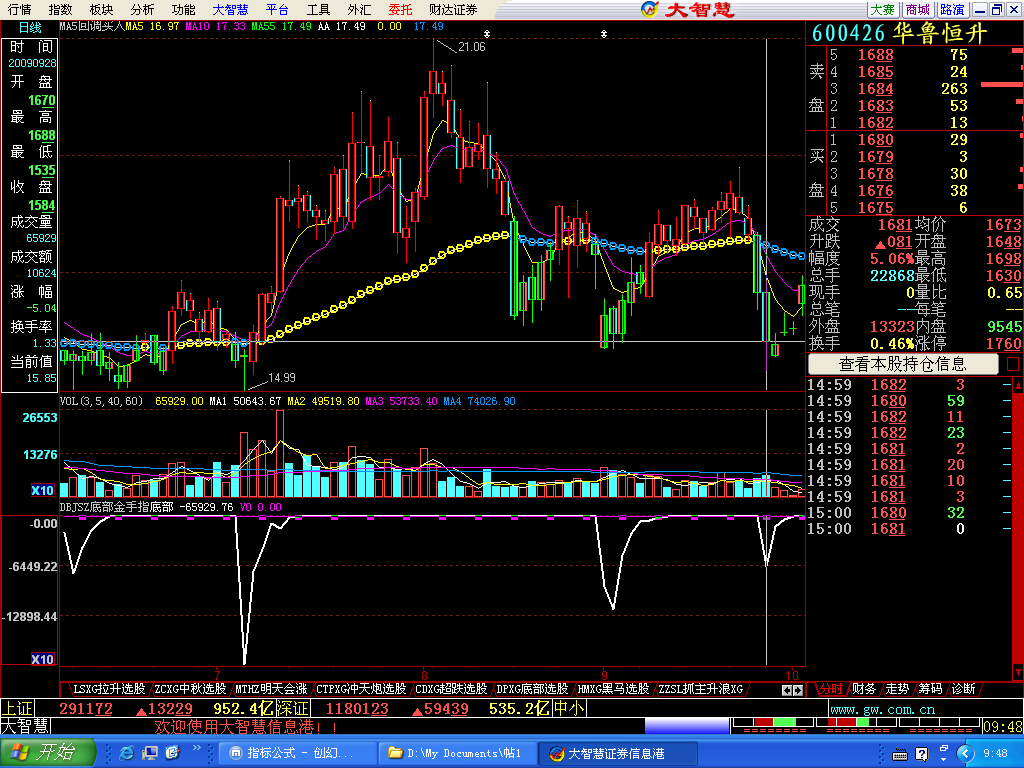Open the 行情 menu
1024x768 pixels.
pyautogui.click(x=20, y=9)
